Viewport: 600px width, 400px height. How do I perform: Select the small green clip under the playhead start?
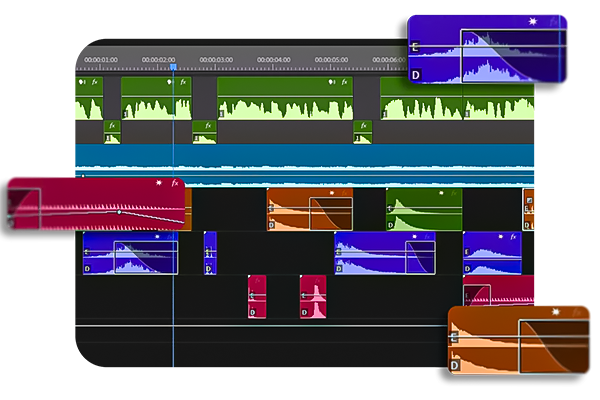(112, 132)
